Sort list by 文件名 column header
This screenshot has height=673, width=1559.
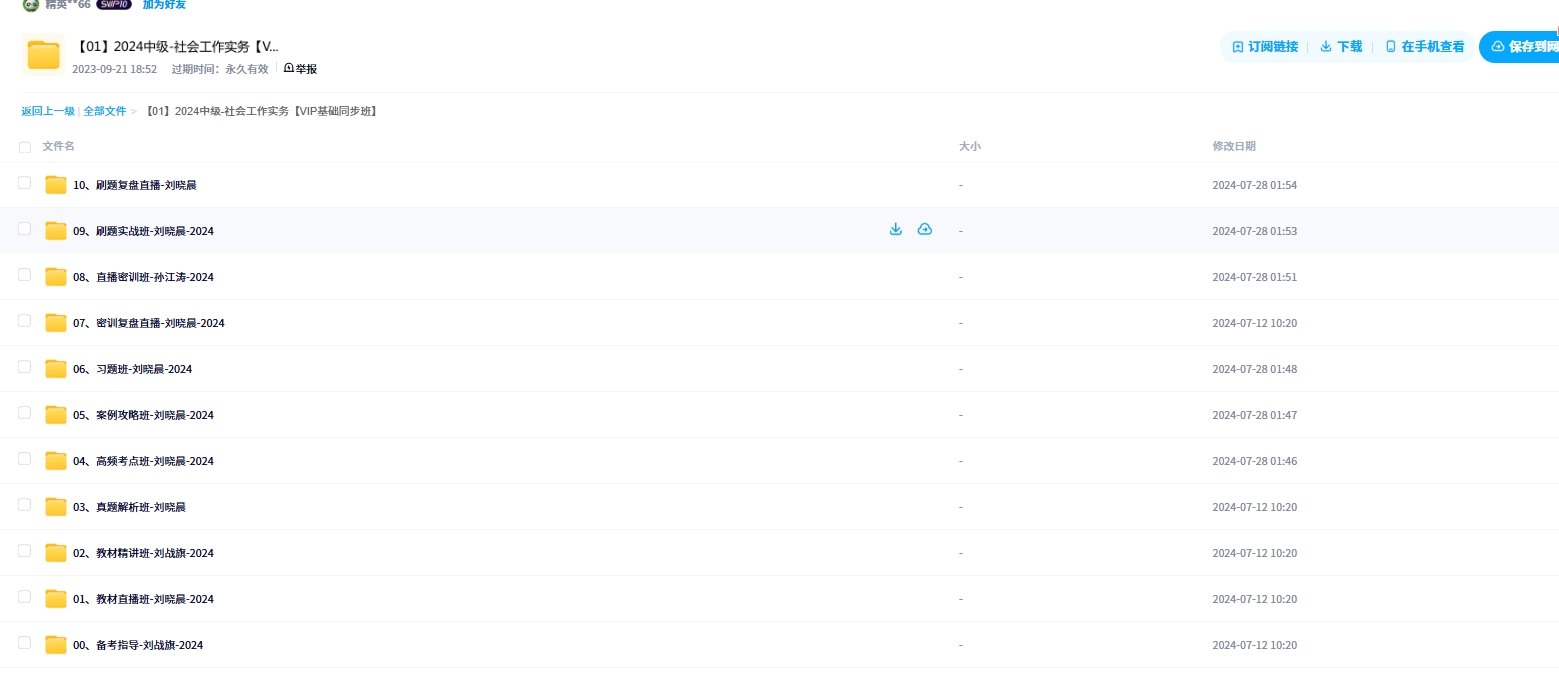coord(58,146)
